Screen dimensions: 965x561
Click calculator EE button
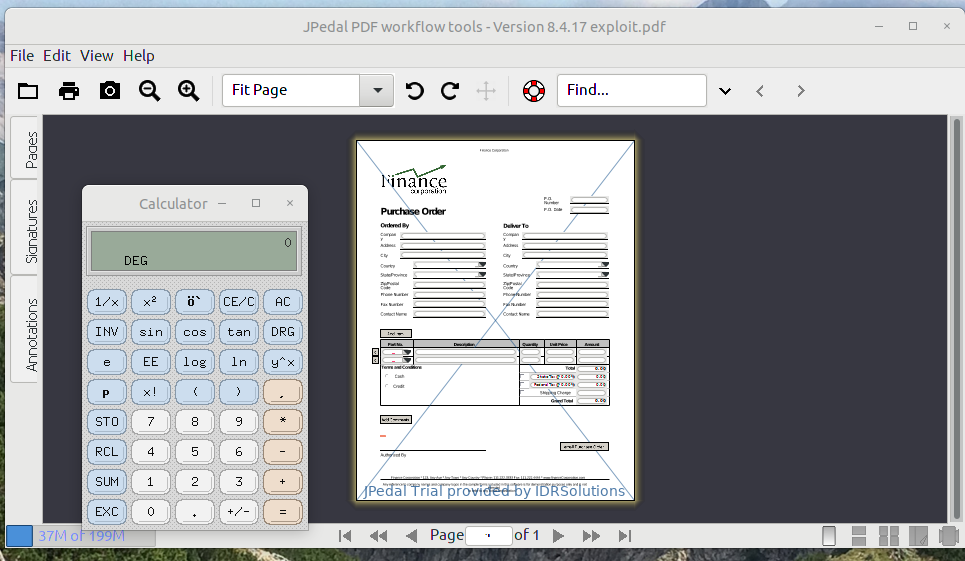tap(151, 362)
